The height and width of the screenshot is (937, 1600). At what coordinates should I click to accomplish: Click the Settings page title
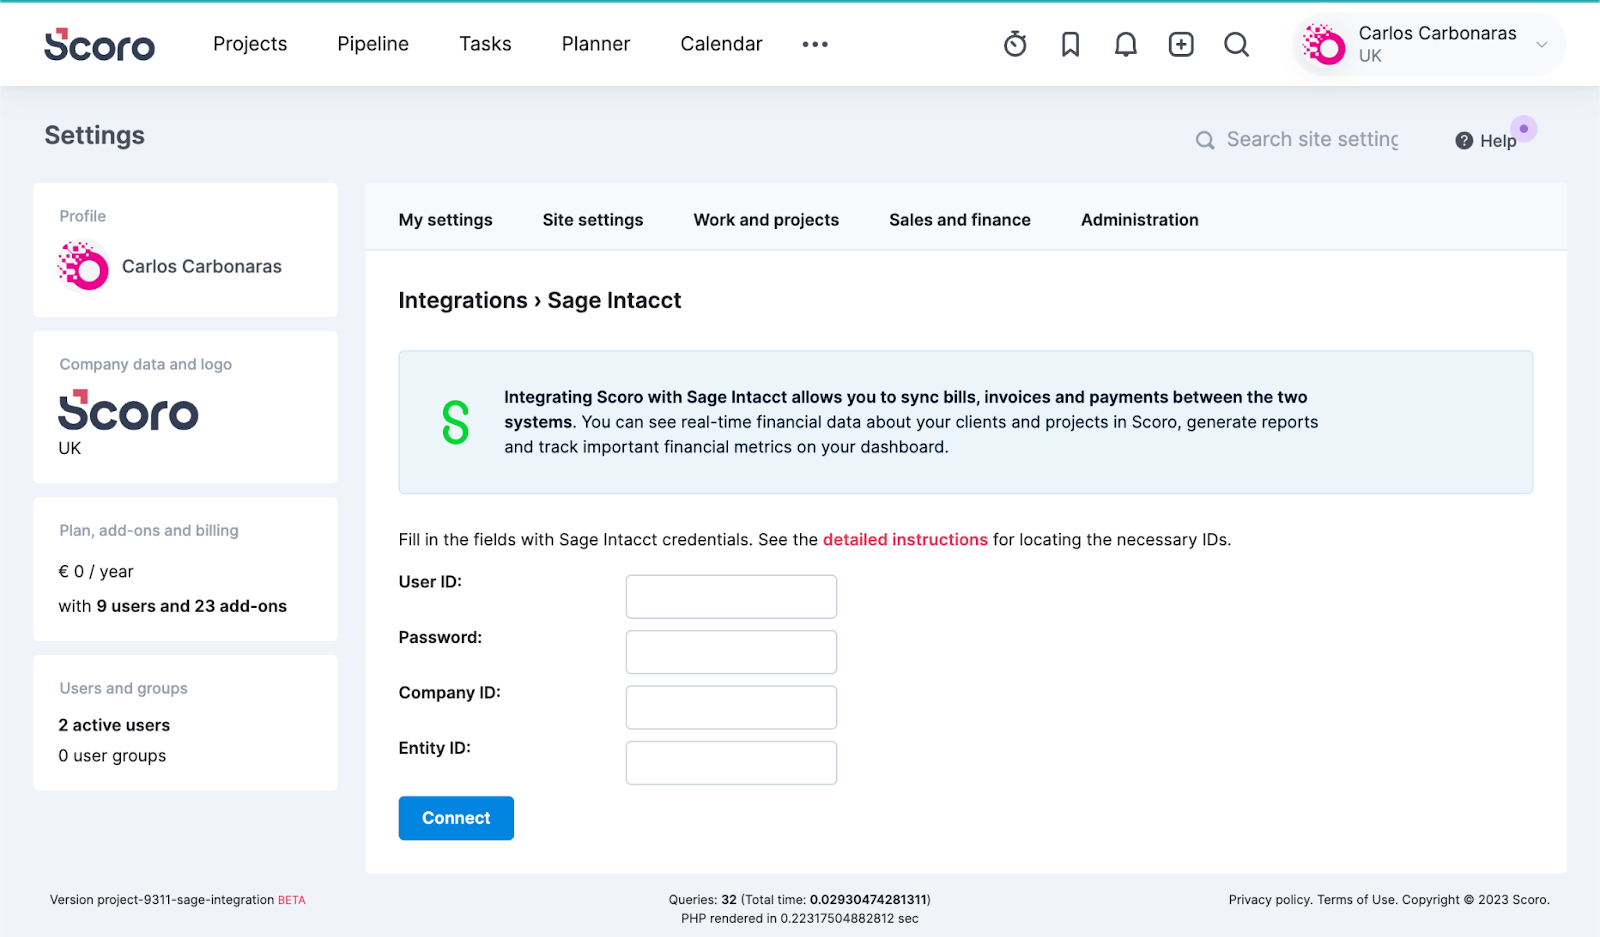point(95,136)
